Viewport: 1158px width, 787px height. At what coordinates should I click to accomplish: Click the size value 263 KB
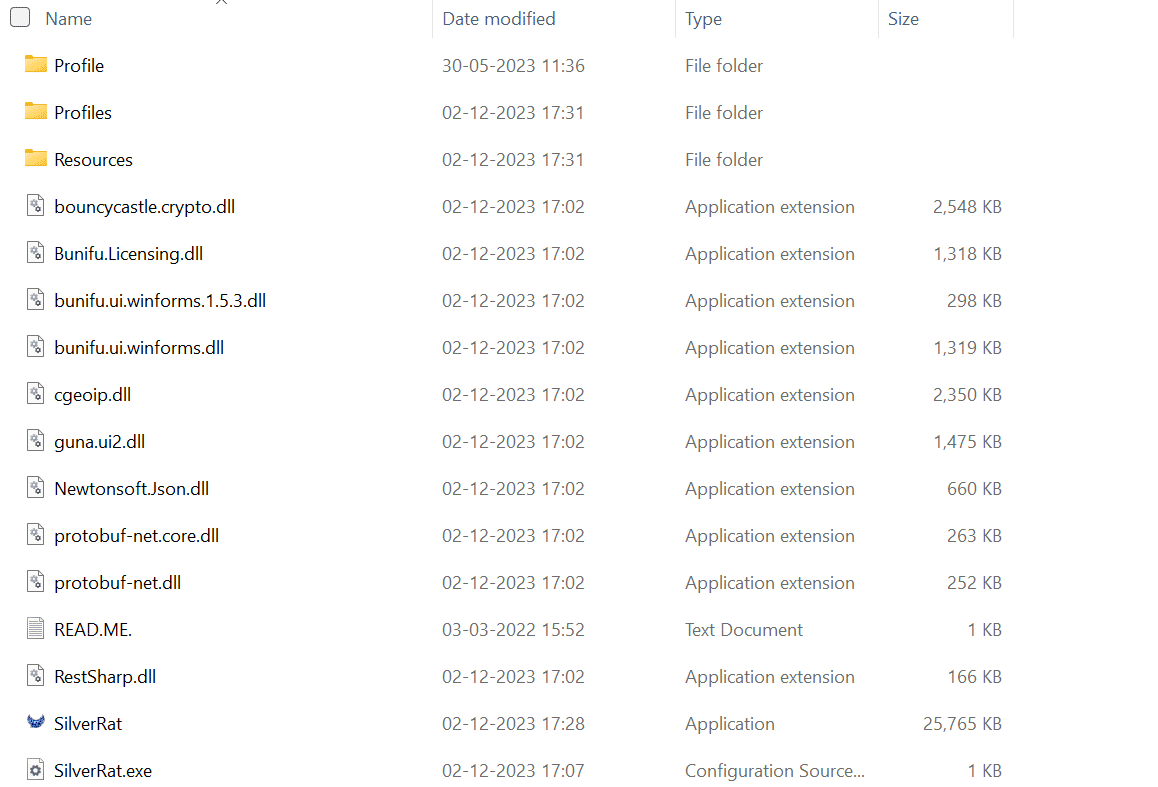[x=974, y=536]
